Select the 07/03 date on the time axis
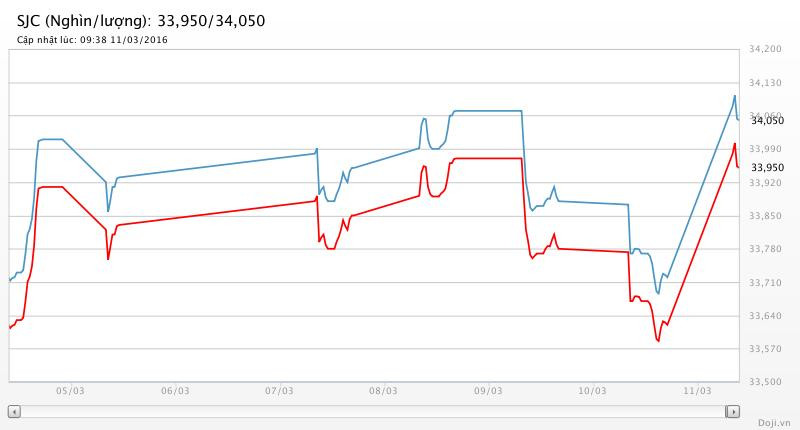This screenshot has height=430, width=800. click(278, 391)
